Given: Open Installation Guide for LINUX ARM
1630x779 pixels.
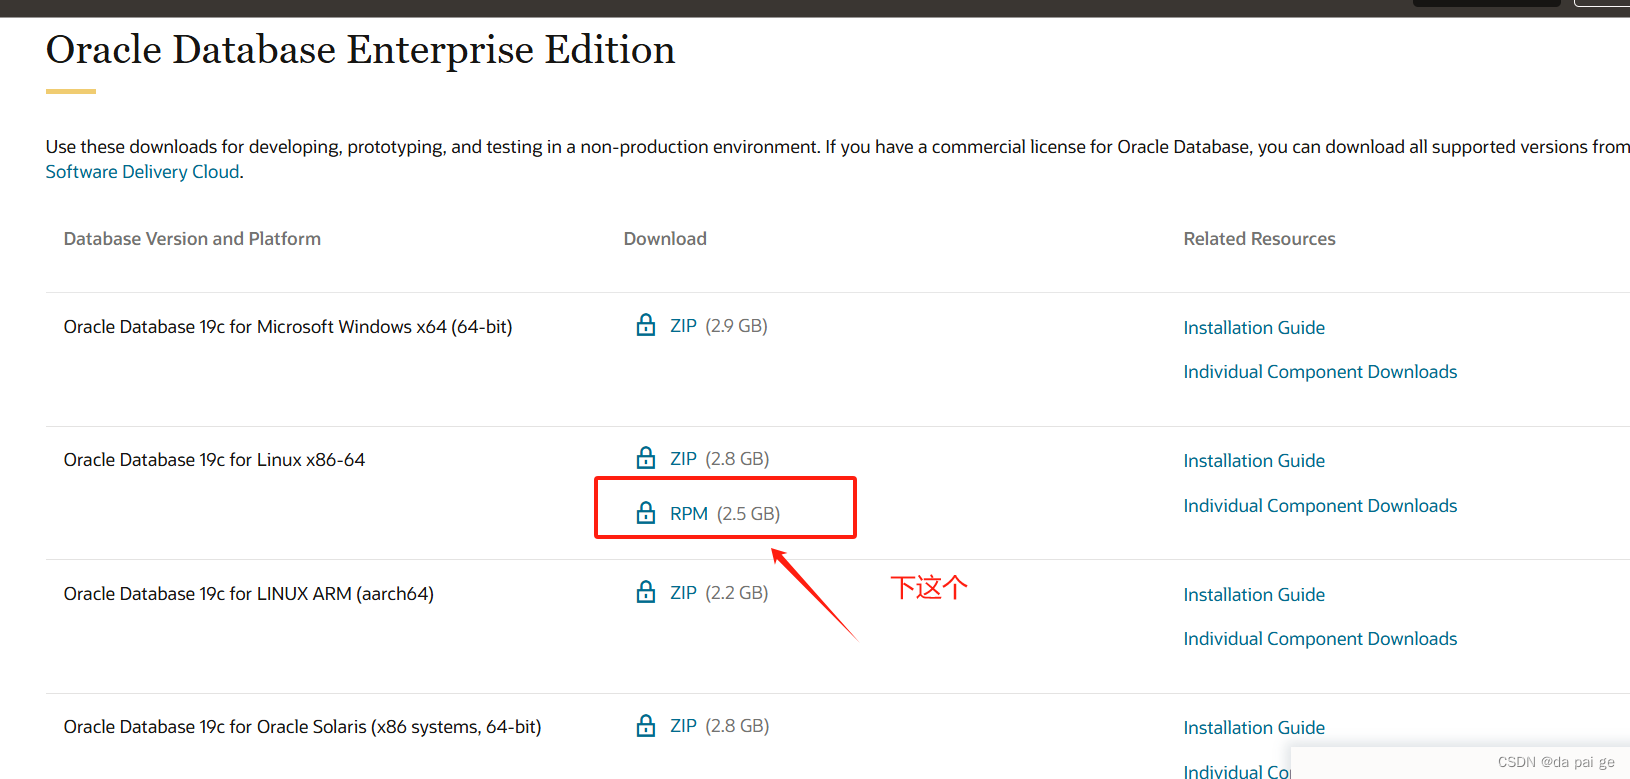Looking at the screenshot, I should point(1254,595).
